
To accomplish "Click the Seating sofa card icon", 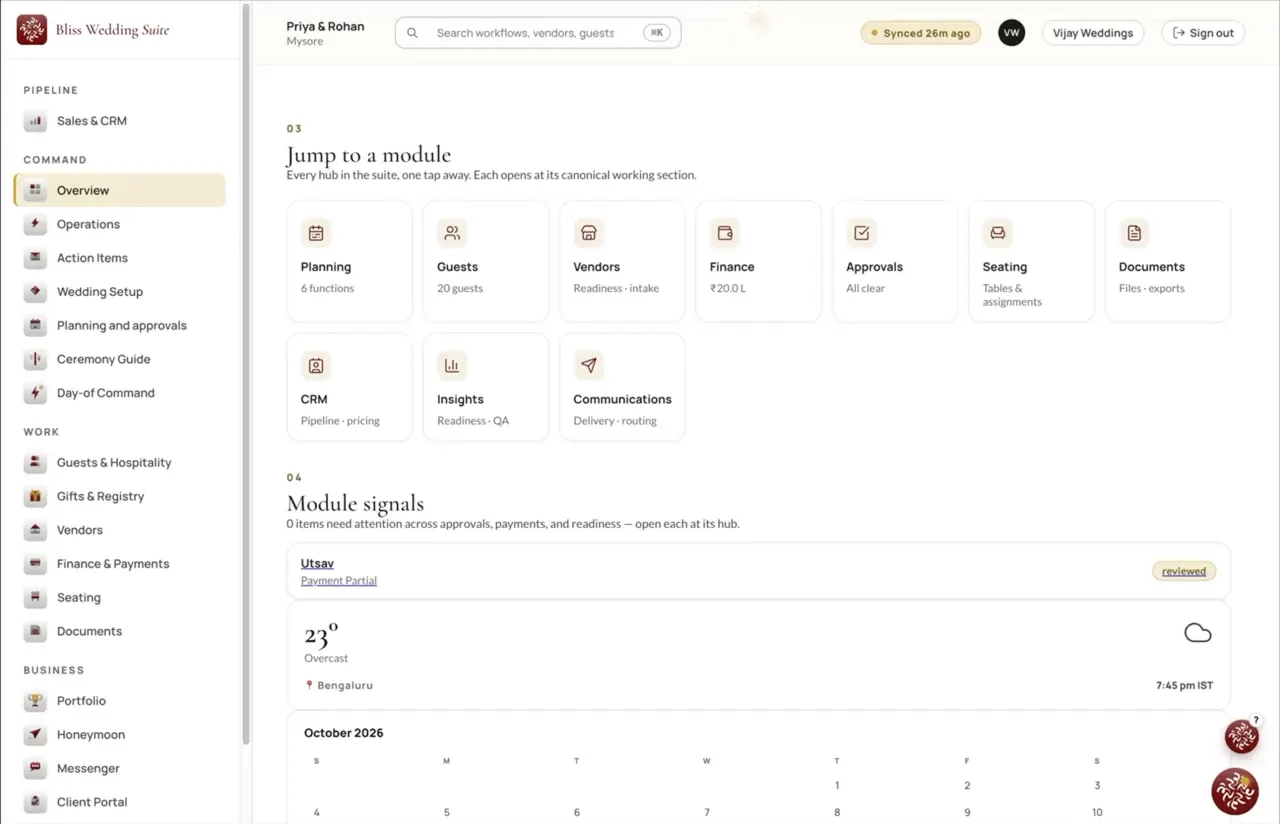I will point(998,233).
